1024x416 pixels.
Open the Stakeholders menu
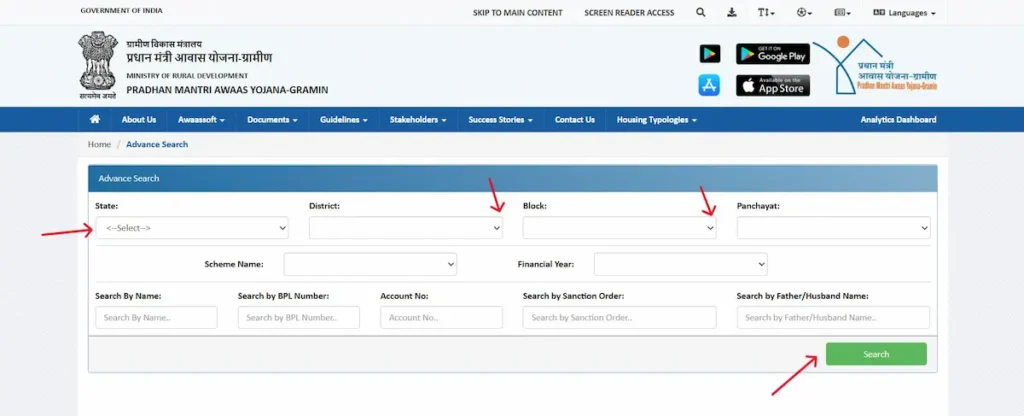[418, 120]
